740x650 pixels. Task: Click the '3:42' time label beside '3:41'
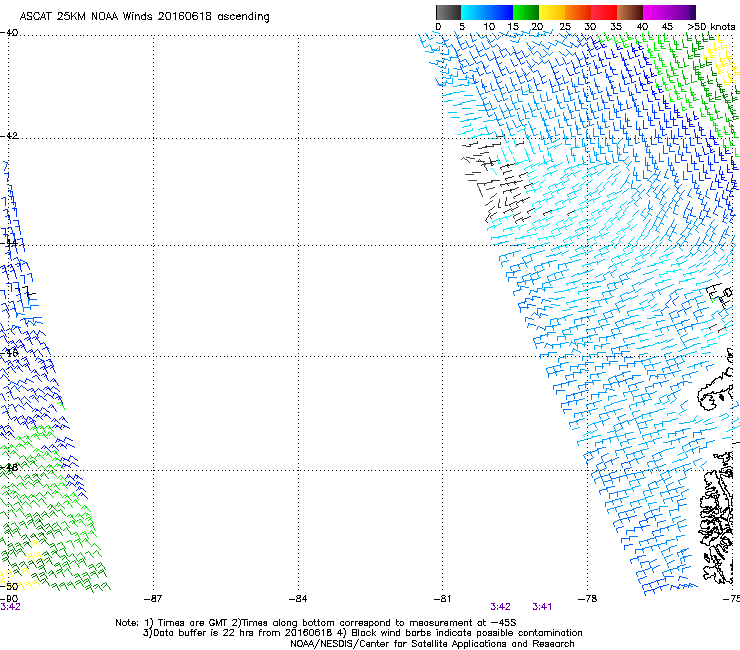pos(500,607)
